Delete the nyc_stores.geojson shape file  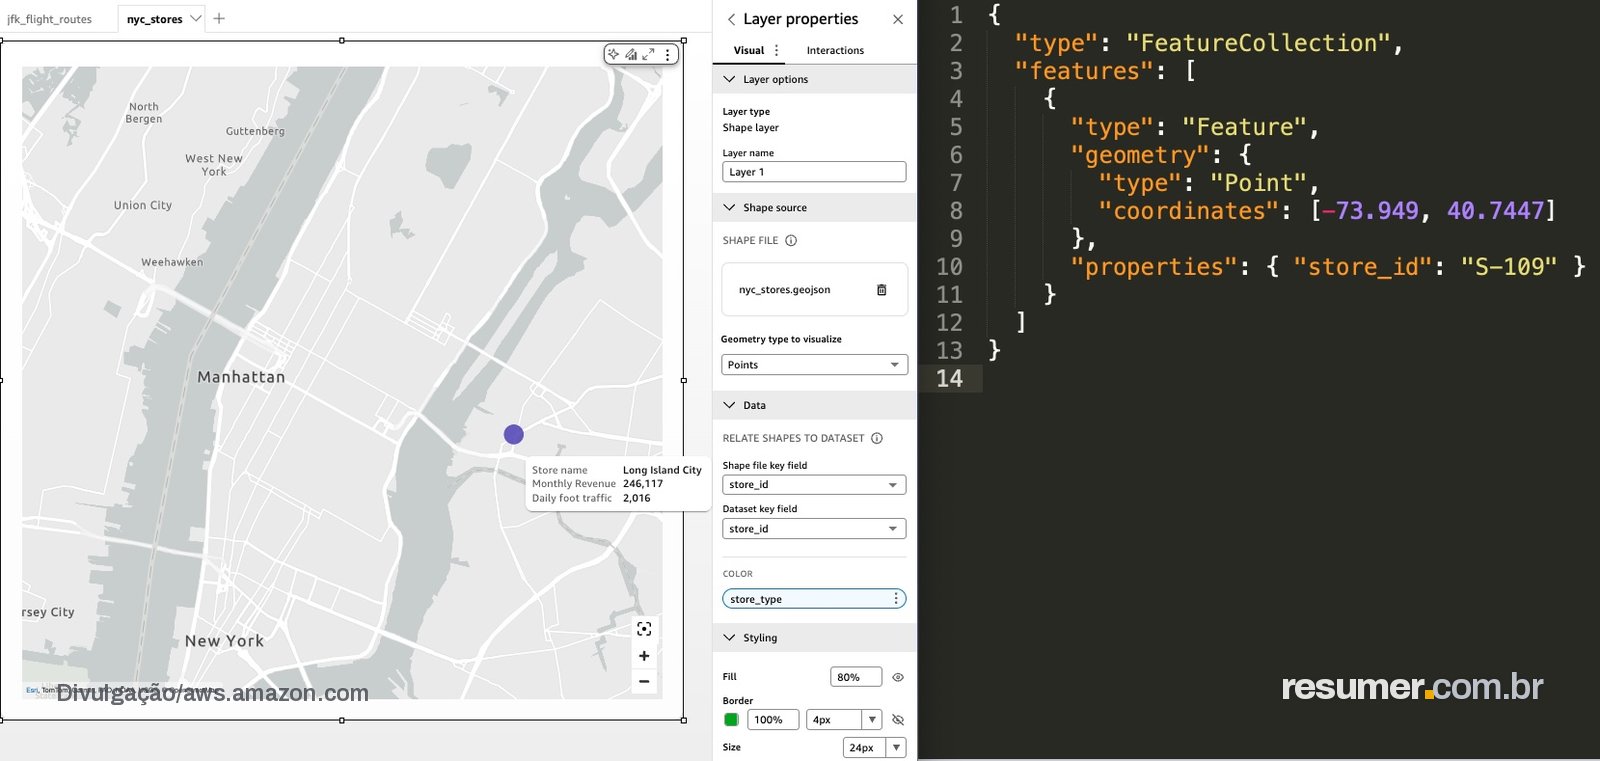click(x=881, y=290)
